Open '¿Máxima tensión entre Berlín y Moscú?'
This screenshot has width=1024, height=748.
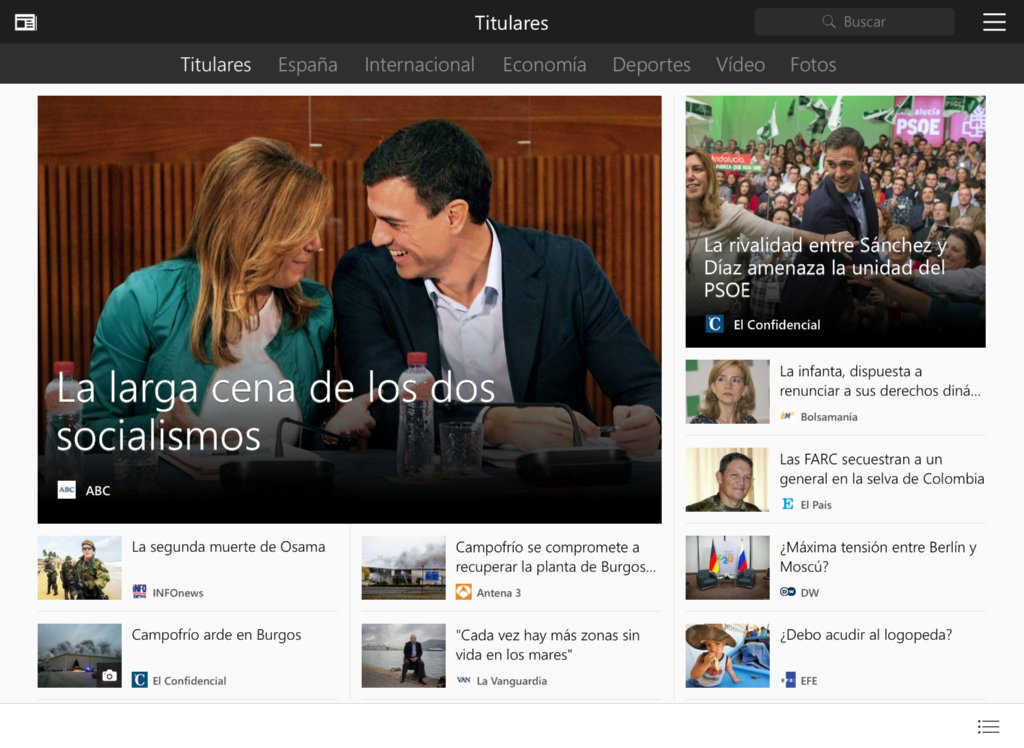click(878, 557)
